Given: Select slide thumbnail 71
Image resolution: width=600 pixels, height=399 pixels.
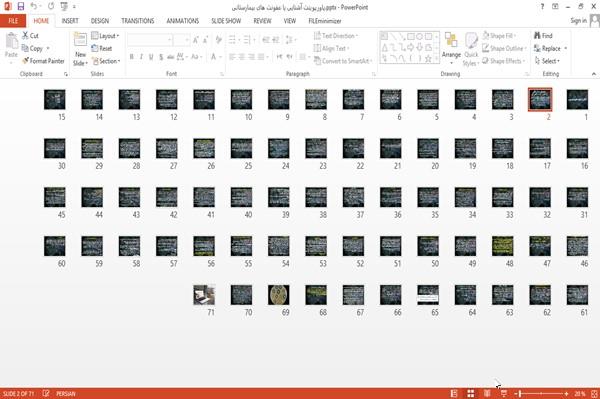Looking at the screenshot, I should pos(204,295).
